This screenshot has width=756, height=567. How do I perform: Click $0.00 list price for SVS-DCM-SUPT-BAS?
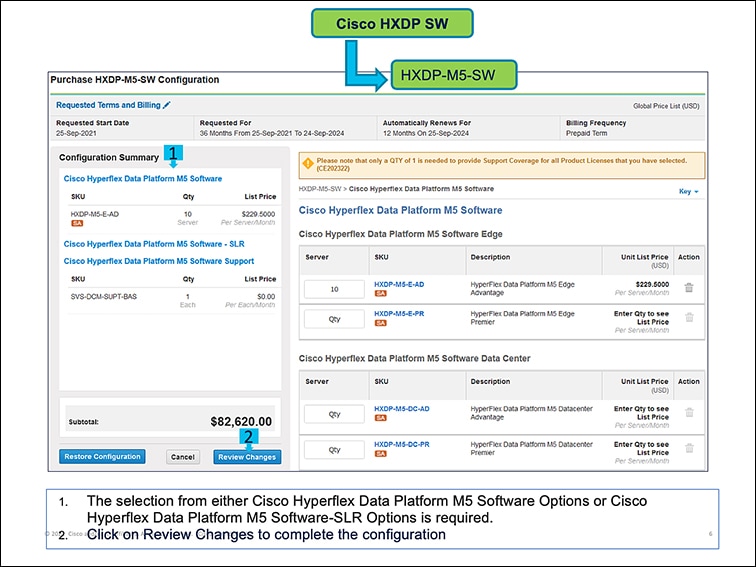[x=266, y=297]
